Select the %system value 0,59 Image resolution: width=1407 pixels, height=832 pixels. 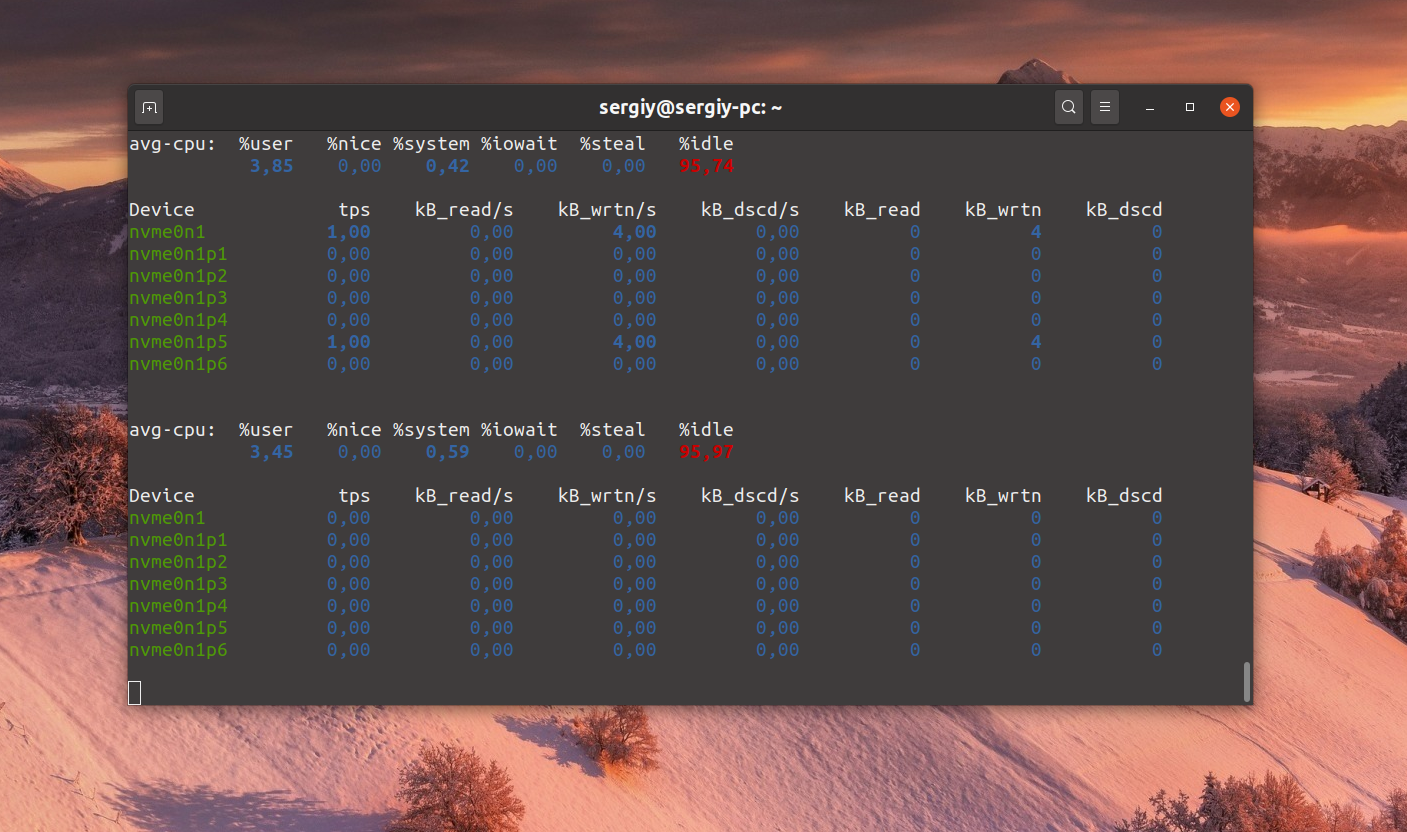click(x=447, y=452)
